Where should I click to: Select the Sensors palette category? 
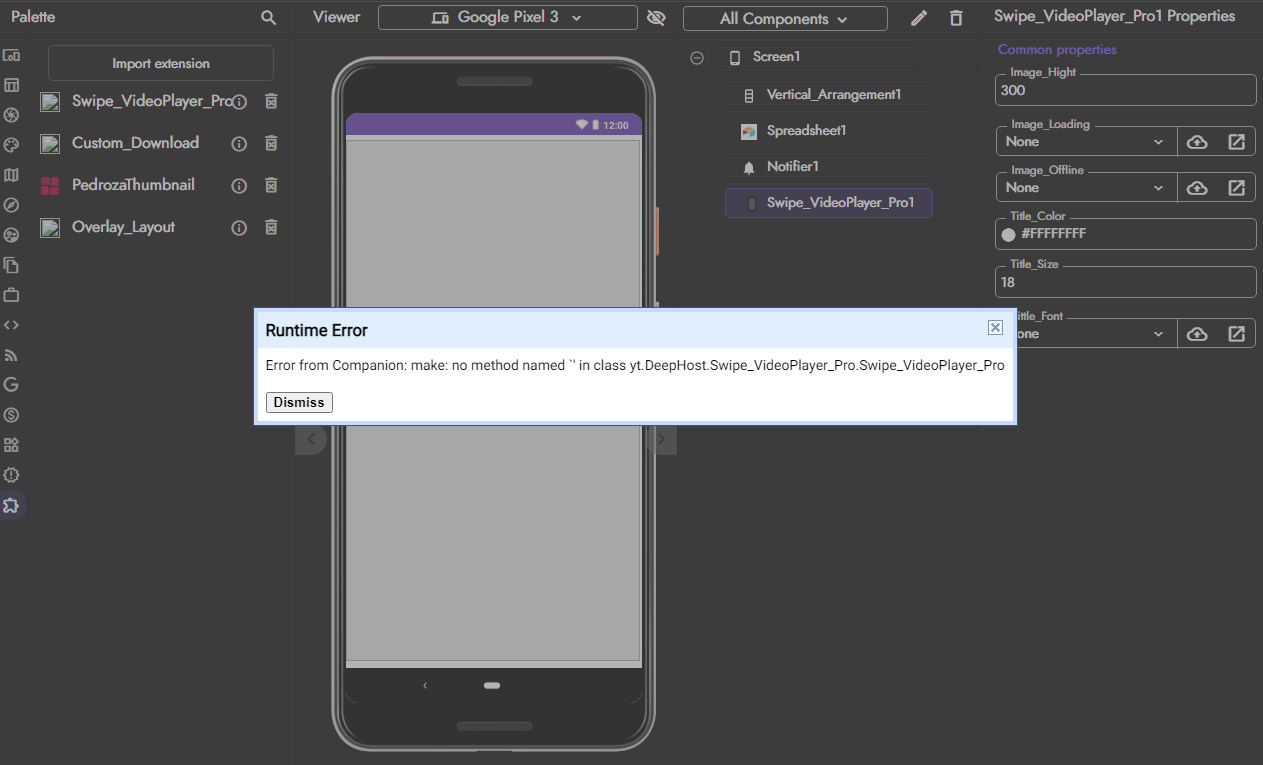[12, 204]
